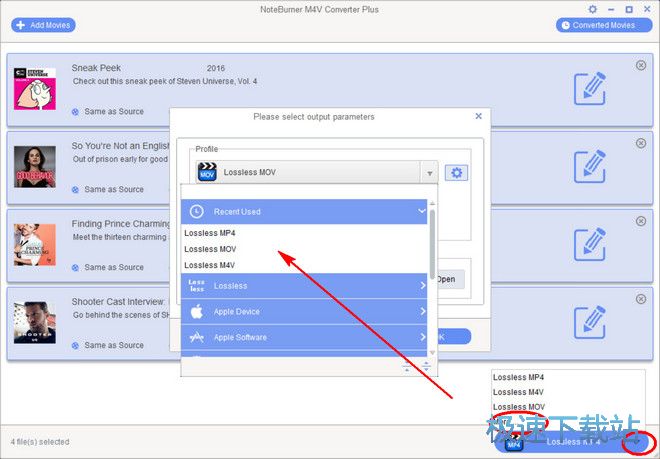Click the profile list scroll-up arrow
Viewport: 660px width, 459px height.
click(432, 203)
